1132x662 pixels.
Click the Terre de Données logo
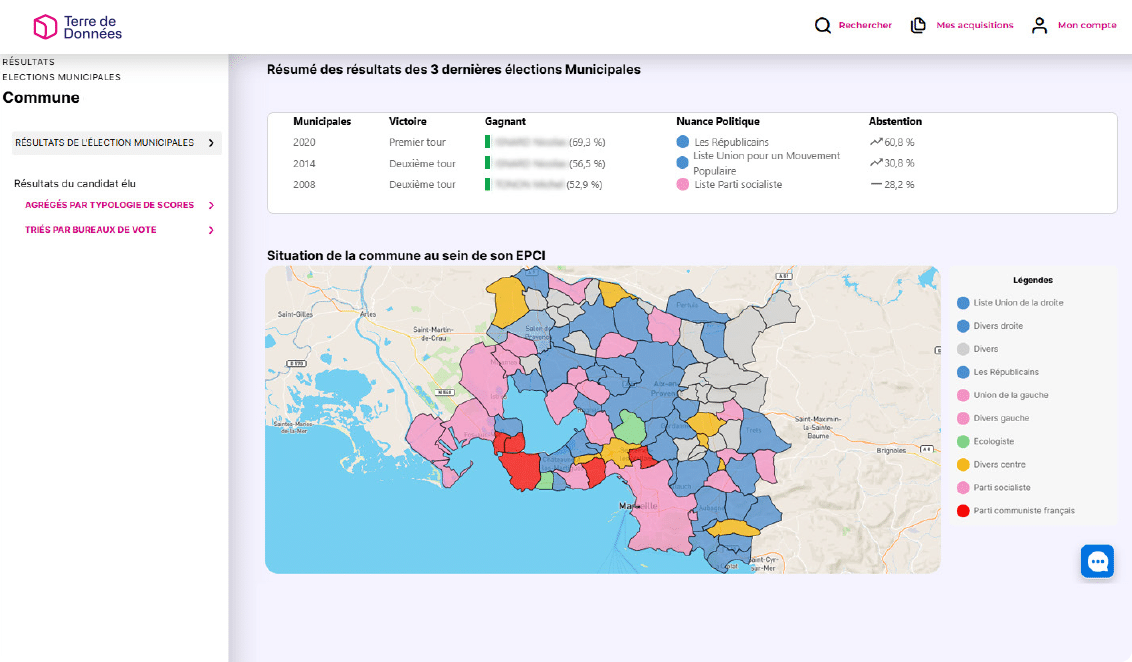click(78, 27)
